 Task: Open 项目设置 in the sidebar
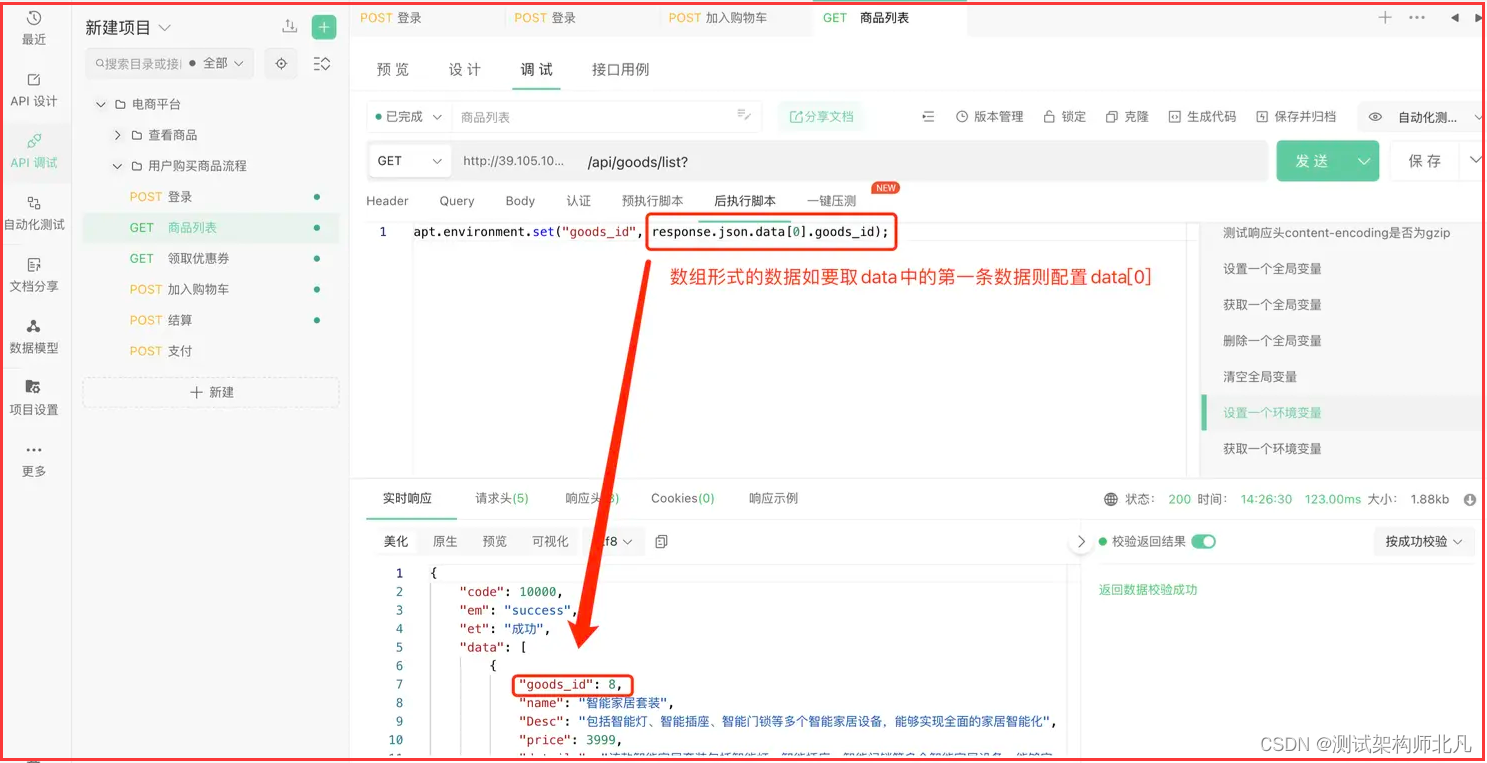(34, 398)
